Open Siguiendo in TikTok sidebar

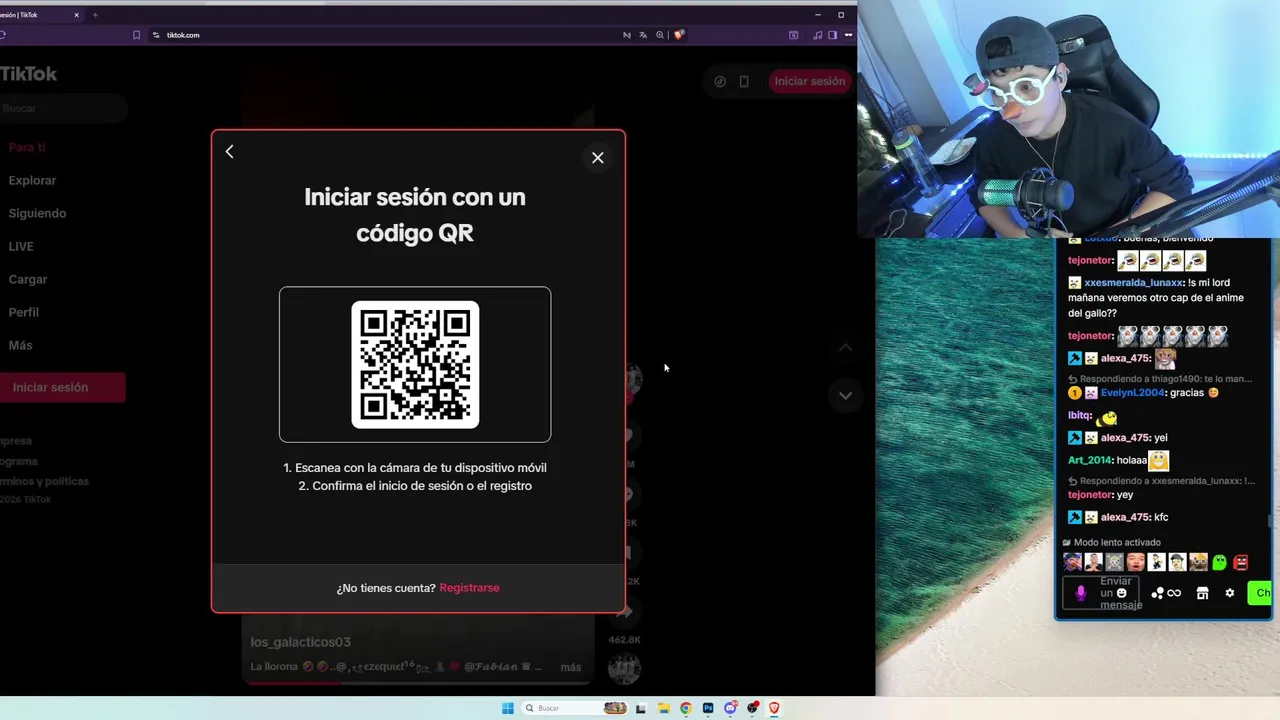37,214
